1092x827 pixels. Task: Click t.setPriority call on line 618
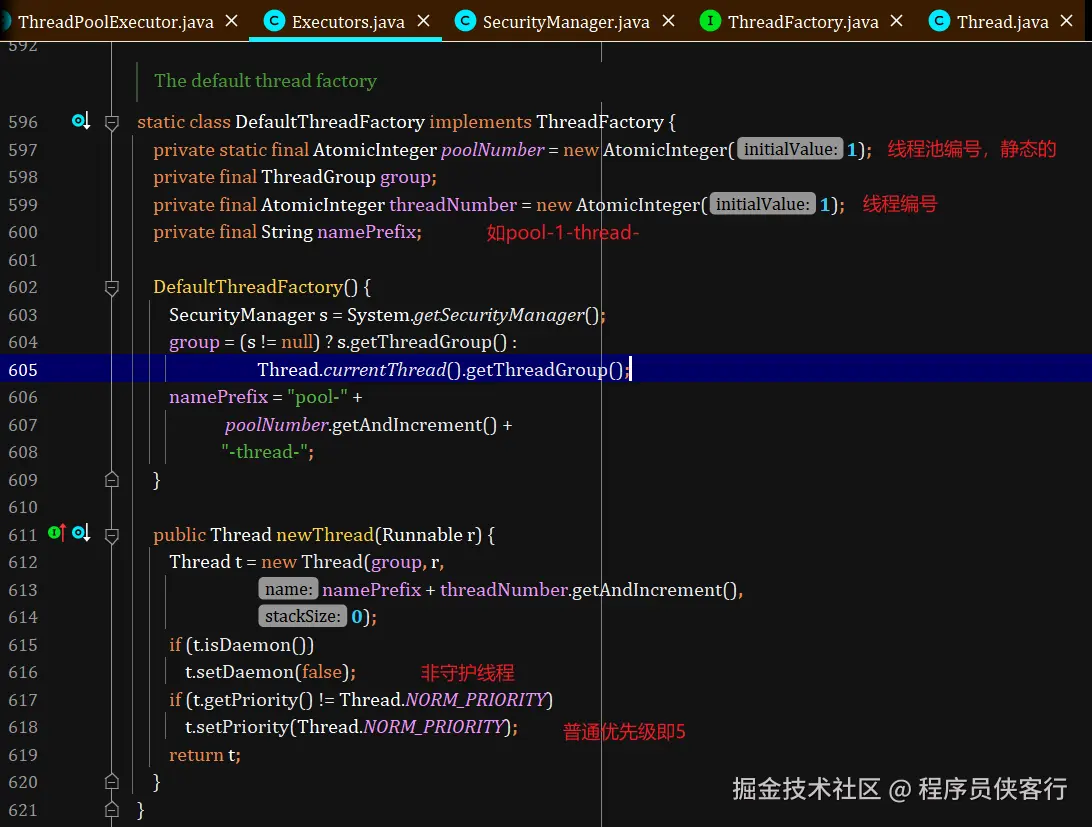pos(352,727)
